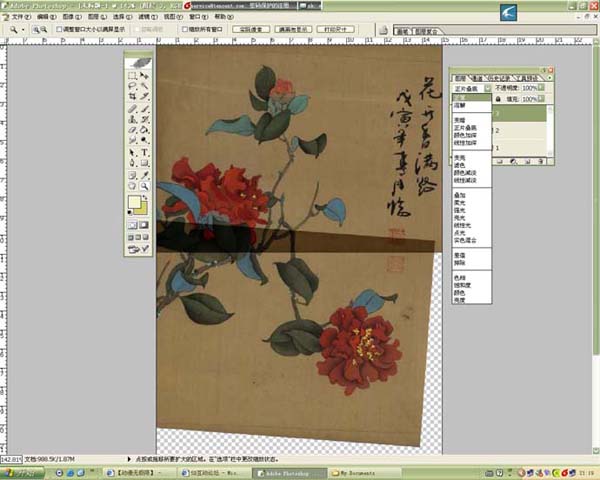Choose 溶解 blend mode

click(471, 105)
